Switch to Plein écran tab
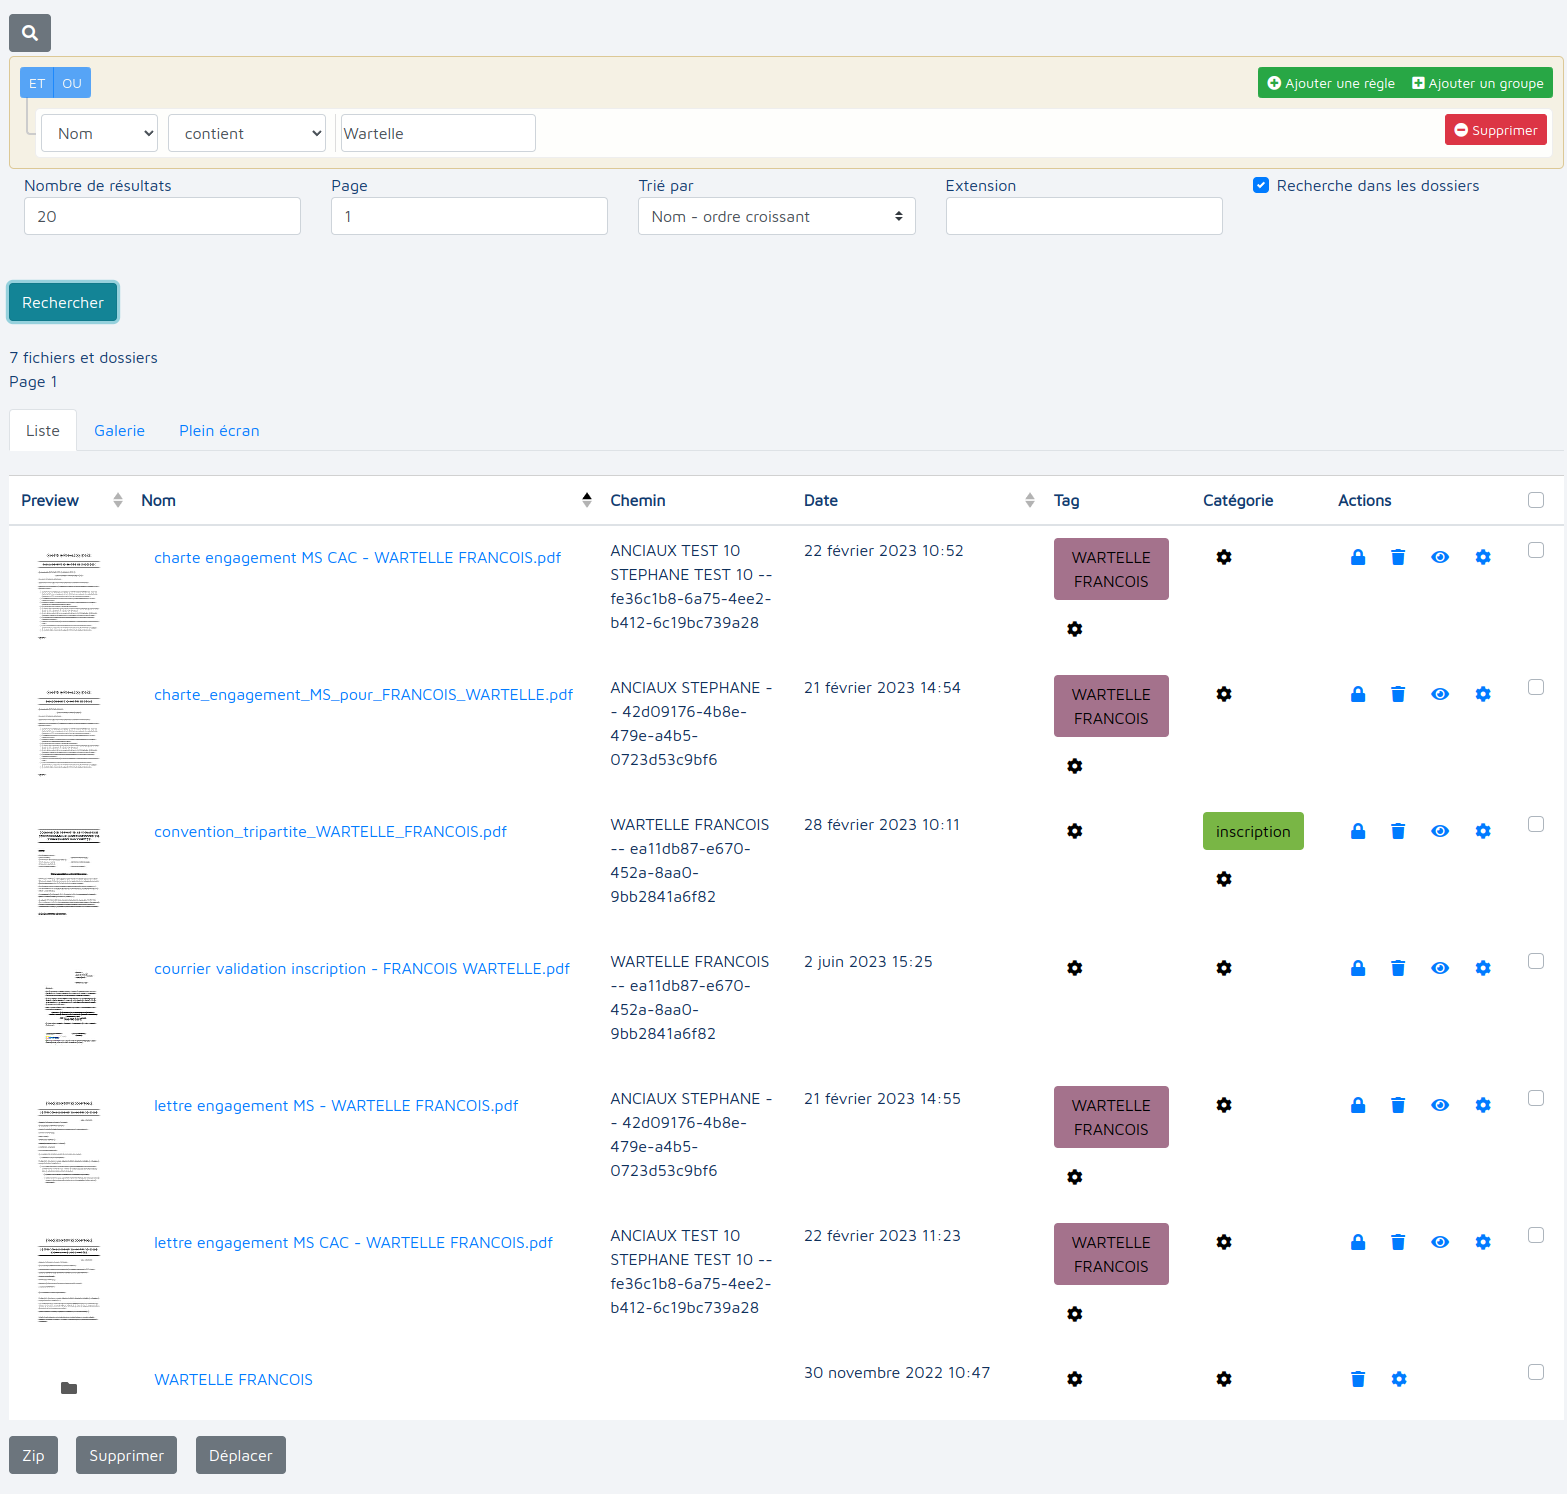 click(x=219, y=431)
